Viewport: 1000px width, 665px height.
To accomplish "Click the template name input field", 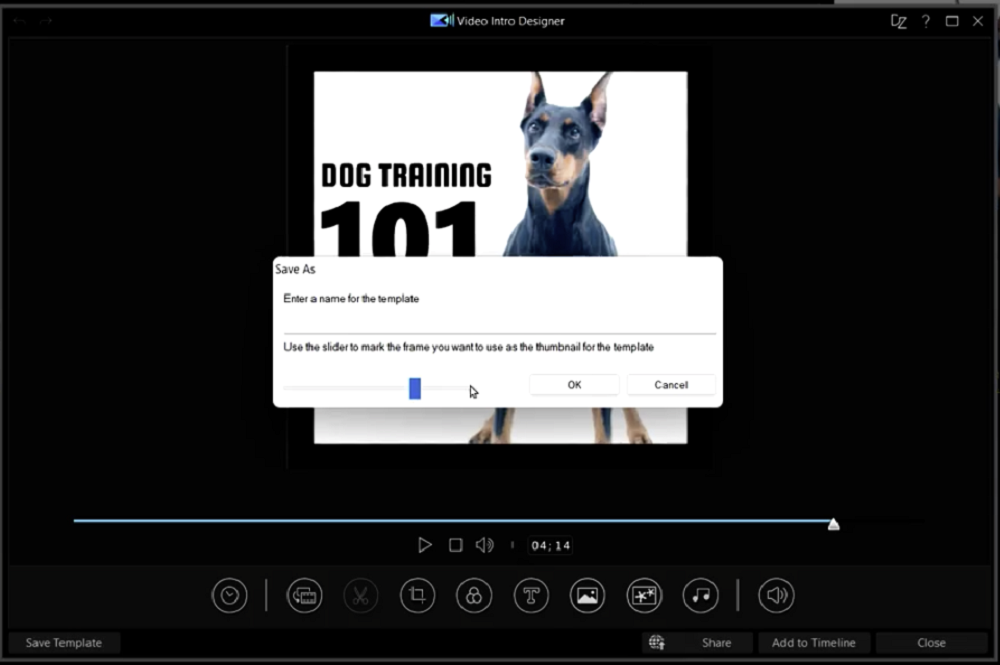I will 499,321.
